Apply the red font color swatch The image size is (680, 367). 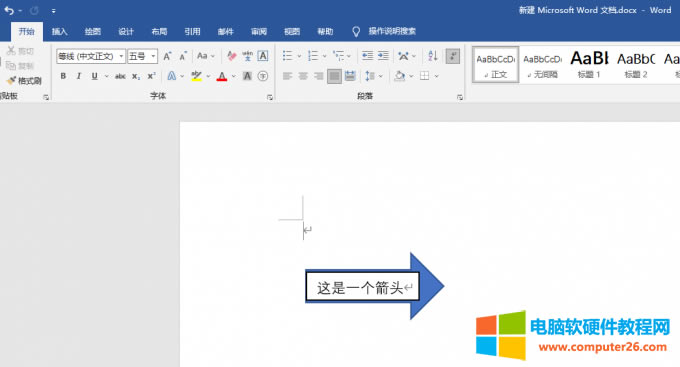pyautogui.click(x=222, y=76)
